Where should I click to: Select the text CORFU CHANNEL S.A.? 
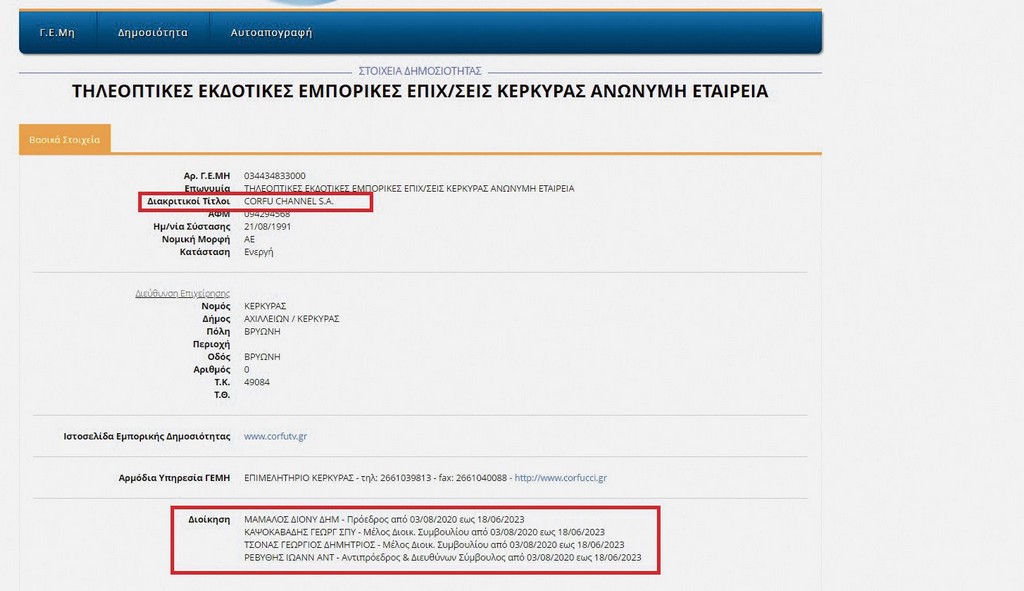coord(289,201)
